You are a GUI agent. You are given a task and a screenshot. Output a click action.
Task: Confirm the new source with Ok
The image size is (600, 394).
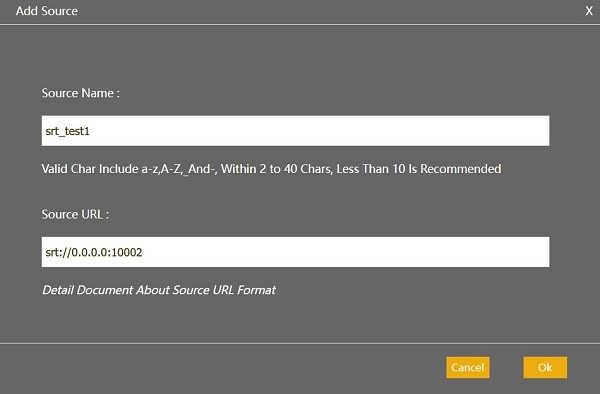pyautogui.click(x=545, y=368)
